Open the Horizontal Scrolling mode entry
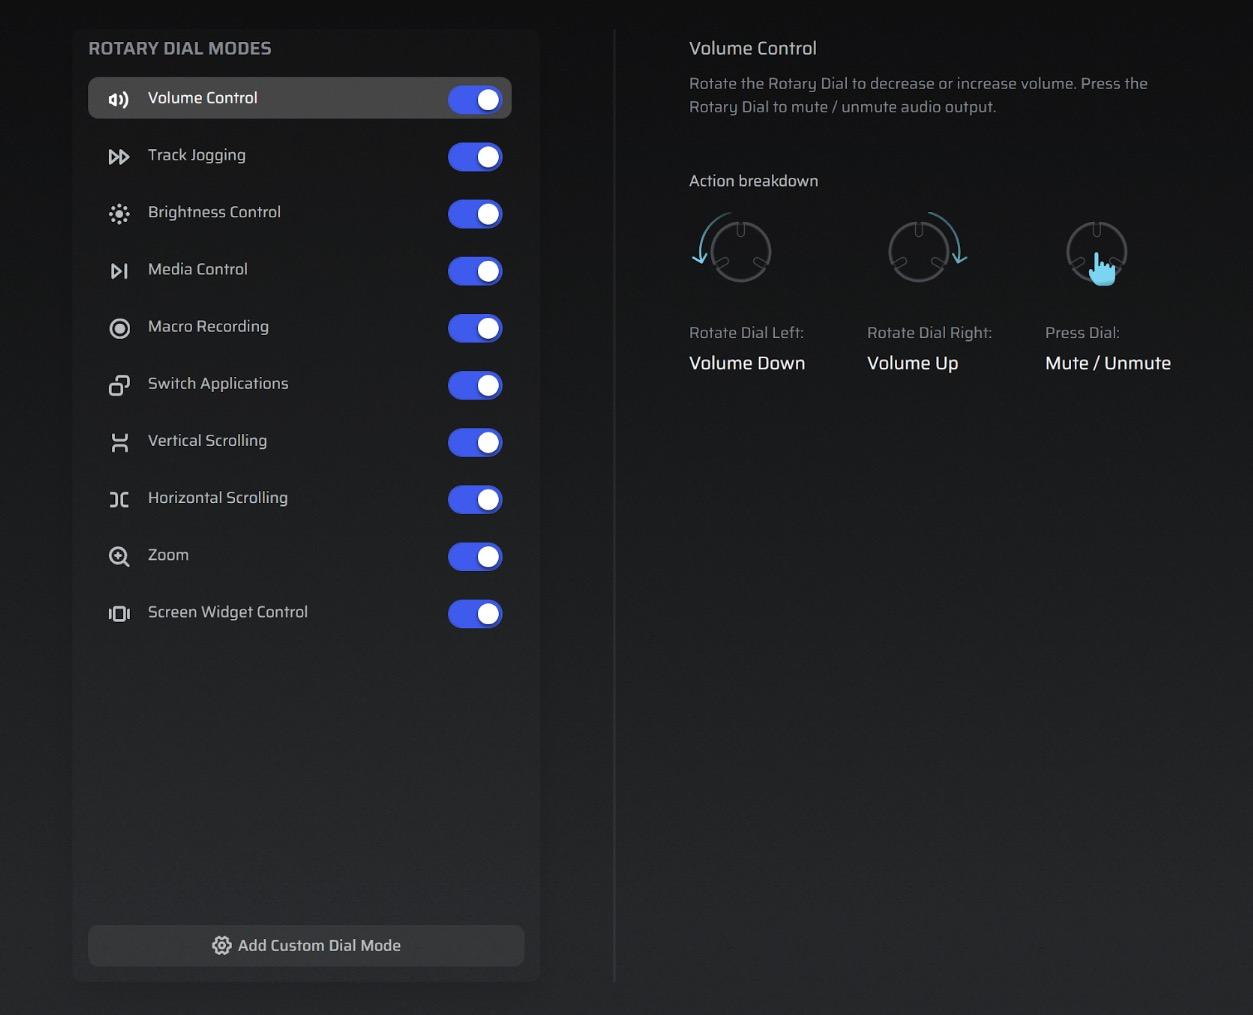The image size is (1253, 1015). click(x=217, y=498)
